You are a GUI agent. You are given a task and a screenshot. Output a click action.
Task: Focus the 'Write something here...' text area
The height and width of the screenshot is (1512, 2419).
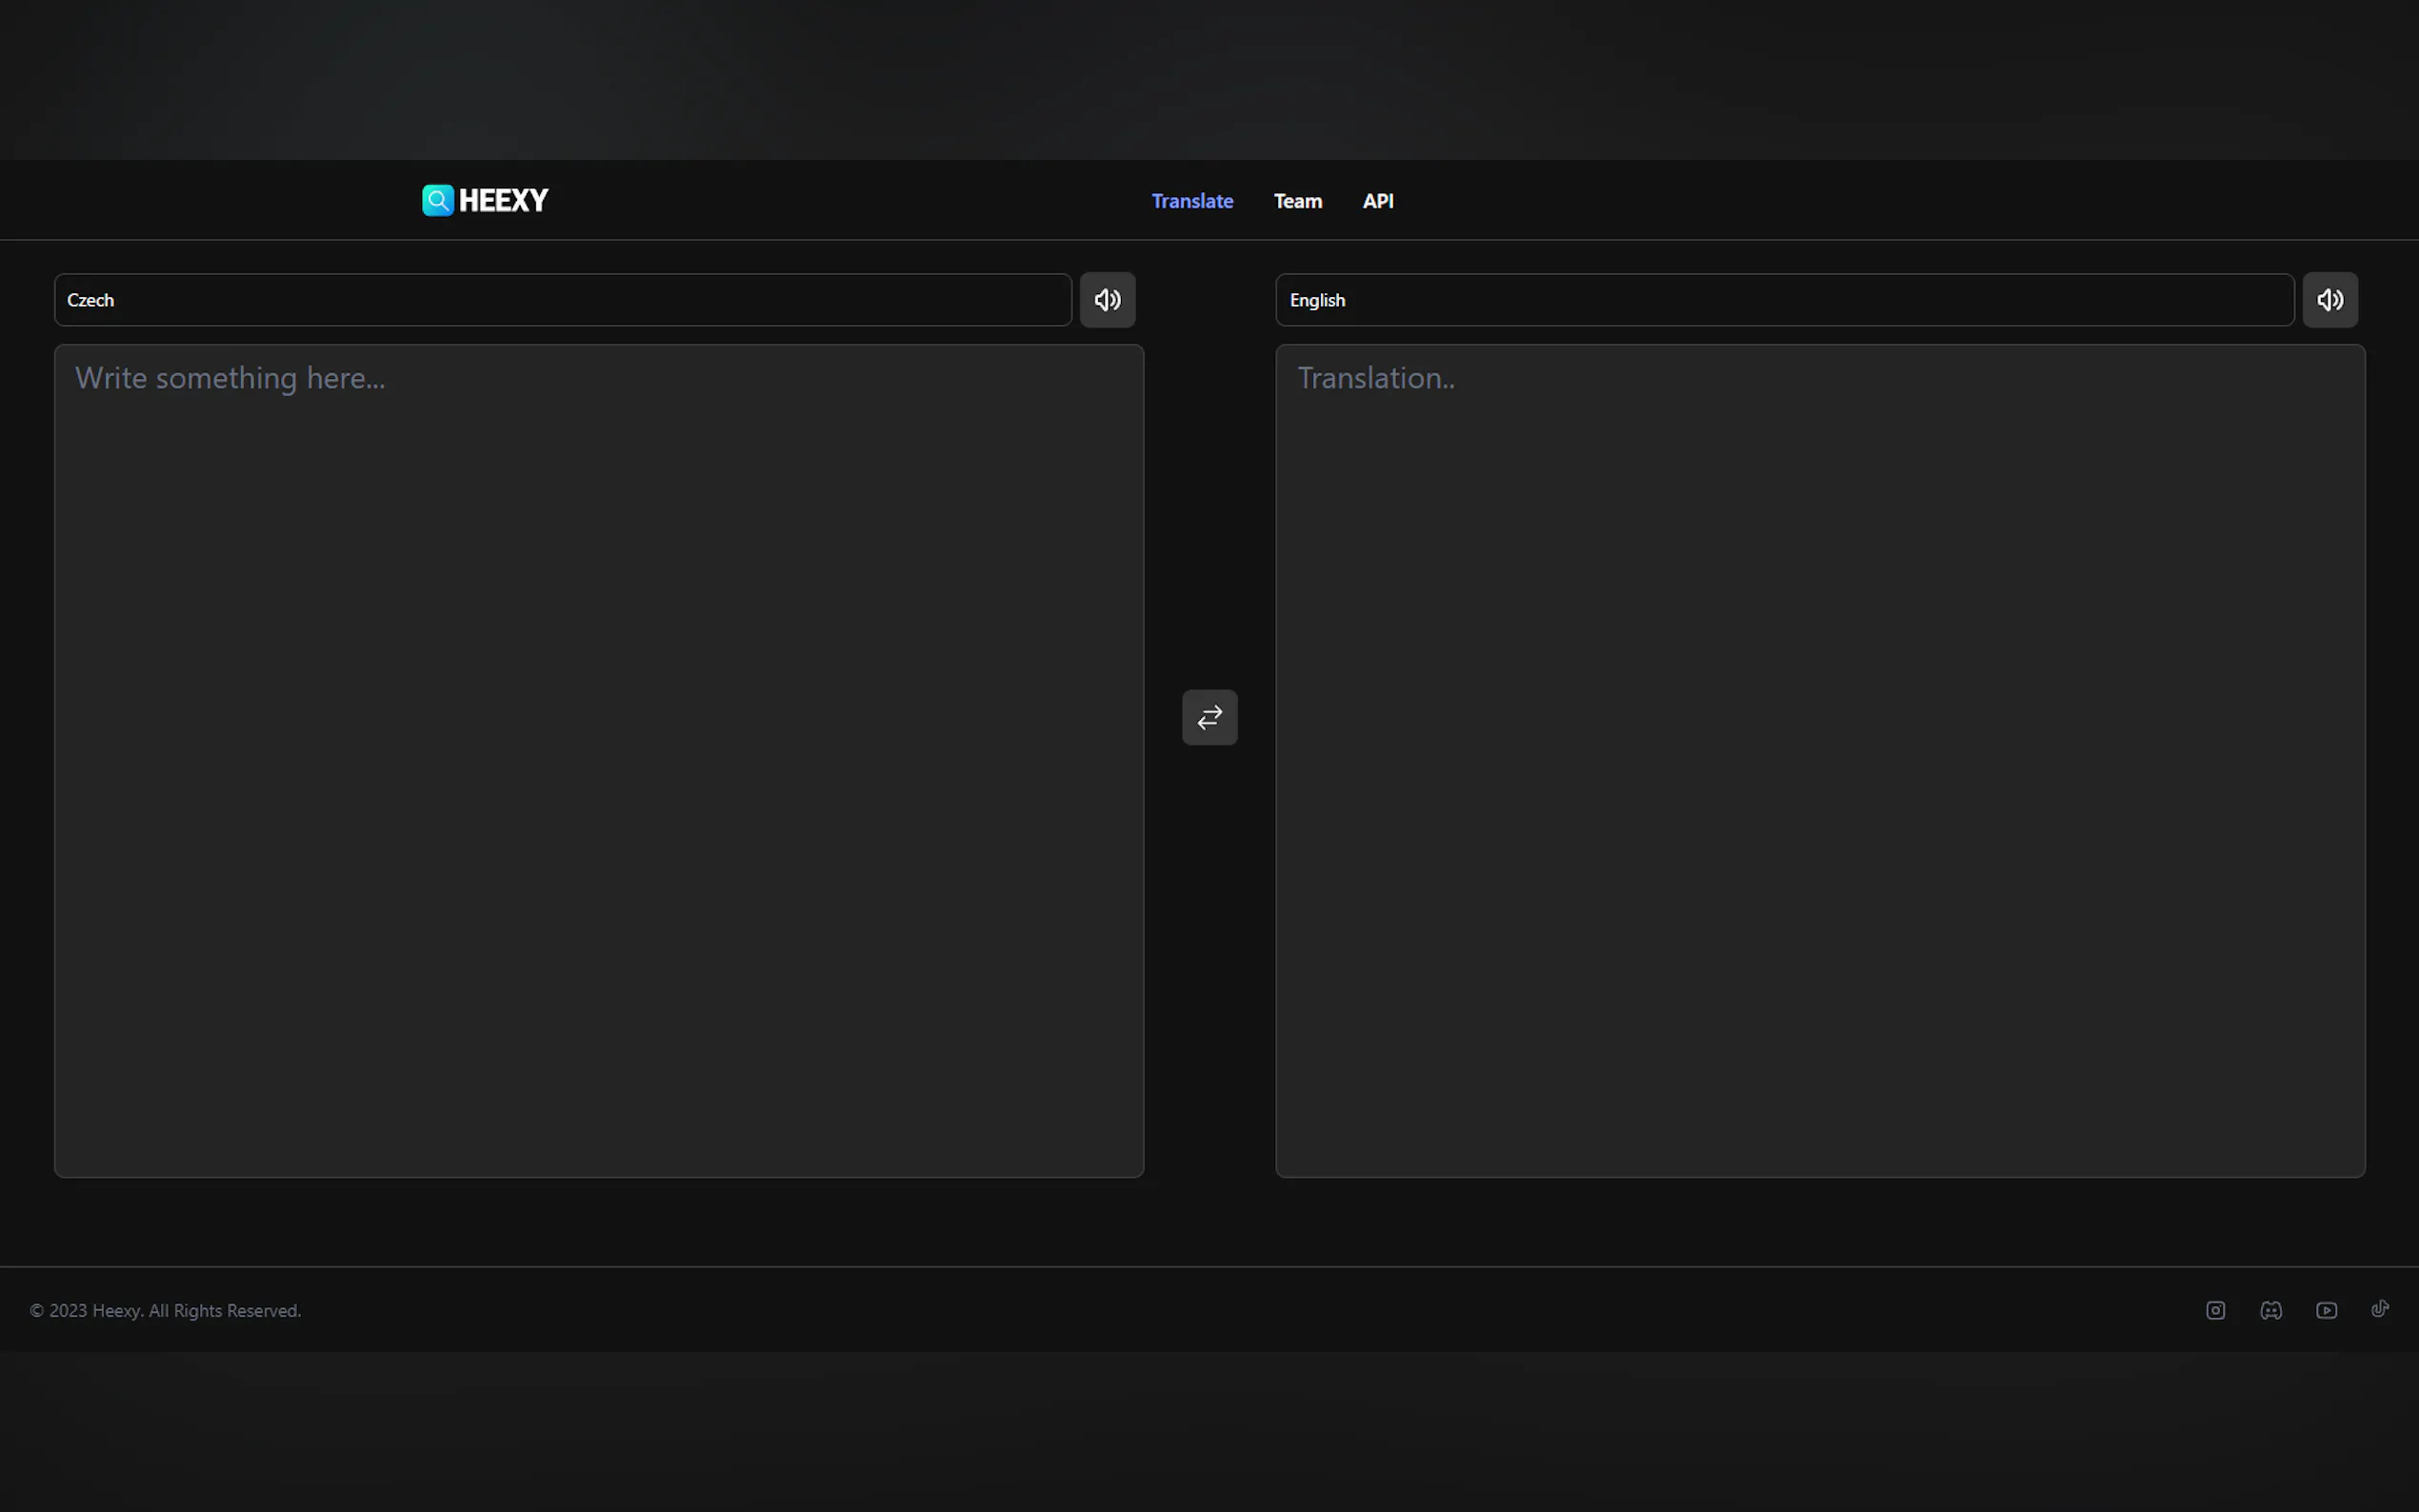(599, 761)
